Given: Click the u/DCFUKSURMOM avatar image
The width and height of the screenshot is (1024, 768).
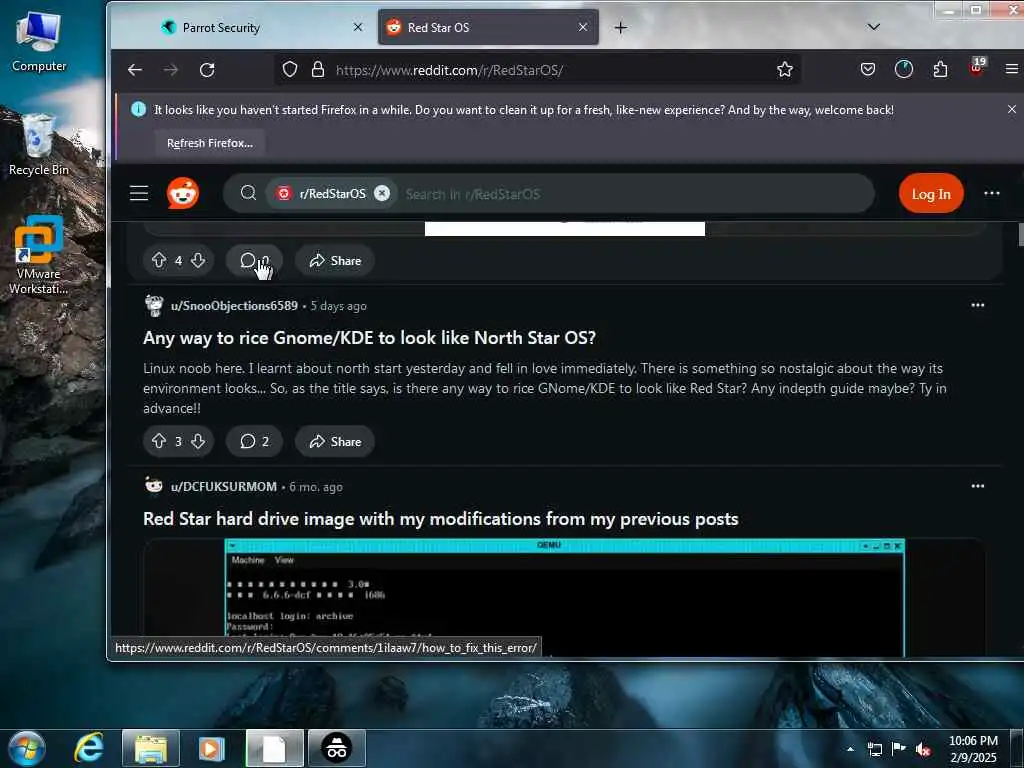Looking at the screenshot, I should (x=154, y=486).
